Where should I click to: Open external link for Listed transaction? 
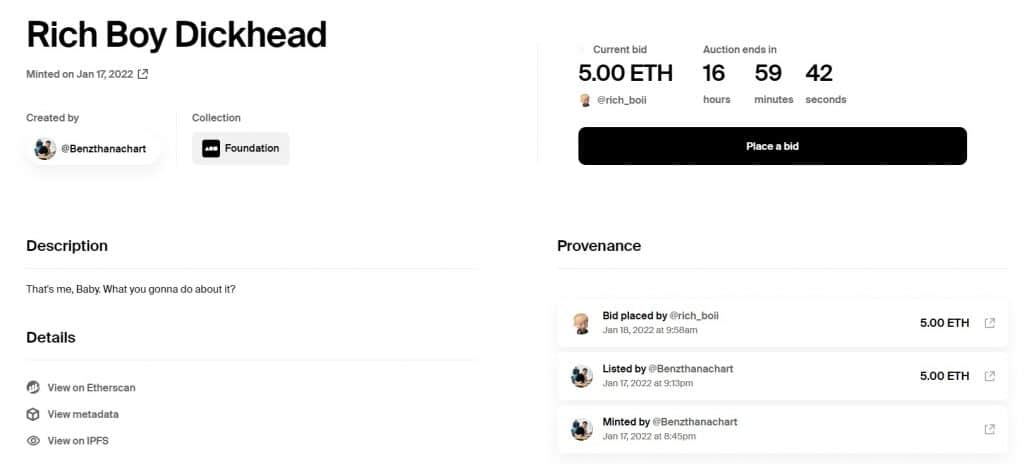pyautogui.click(x=989, y=376)
